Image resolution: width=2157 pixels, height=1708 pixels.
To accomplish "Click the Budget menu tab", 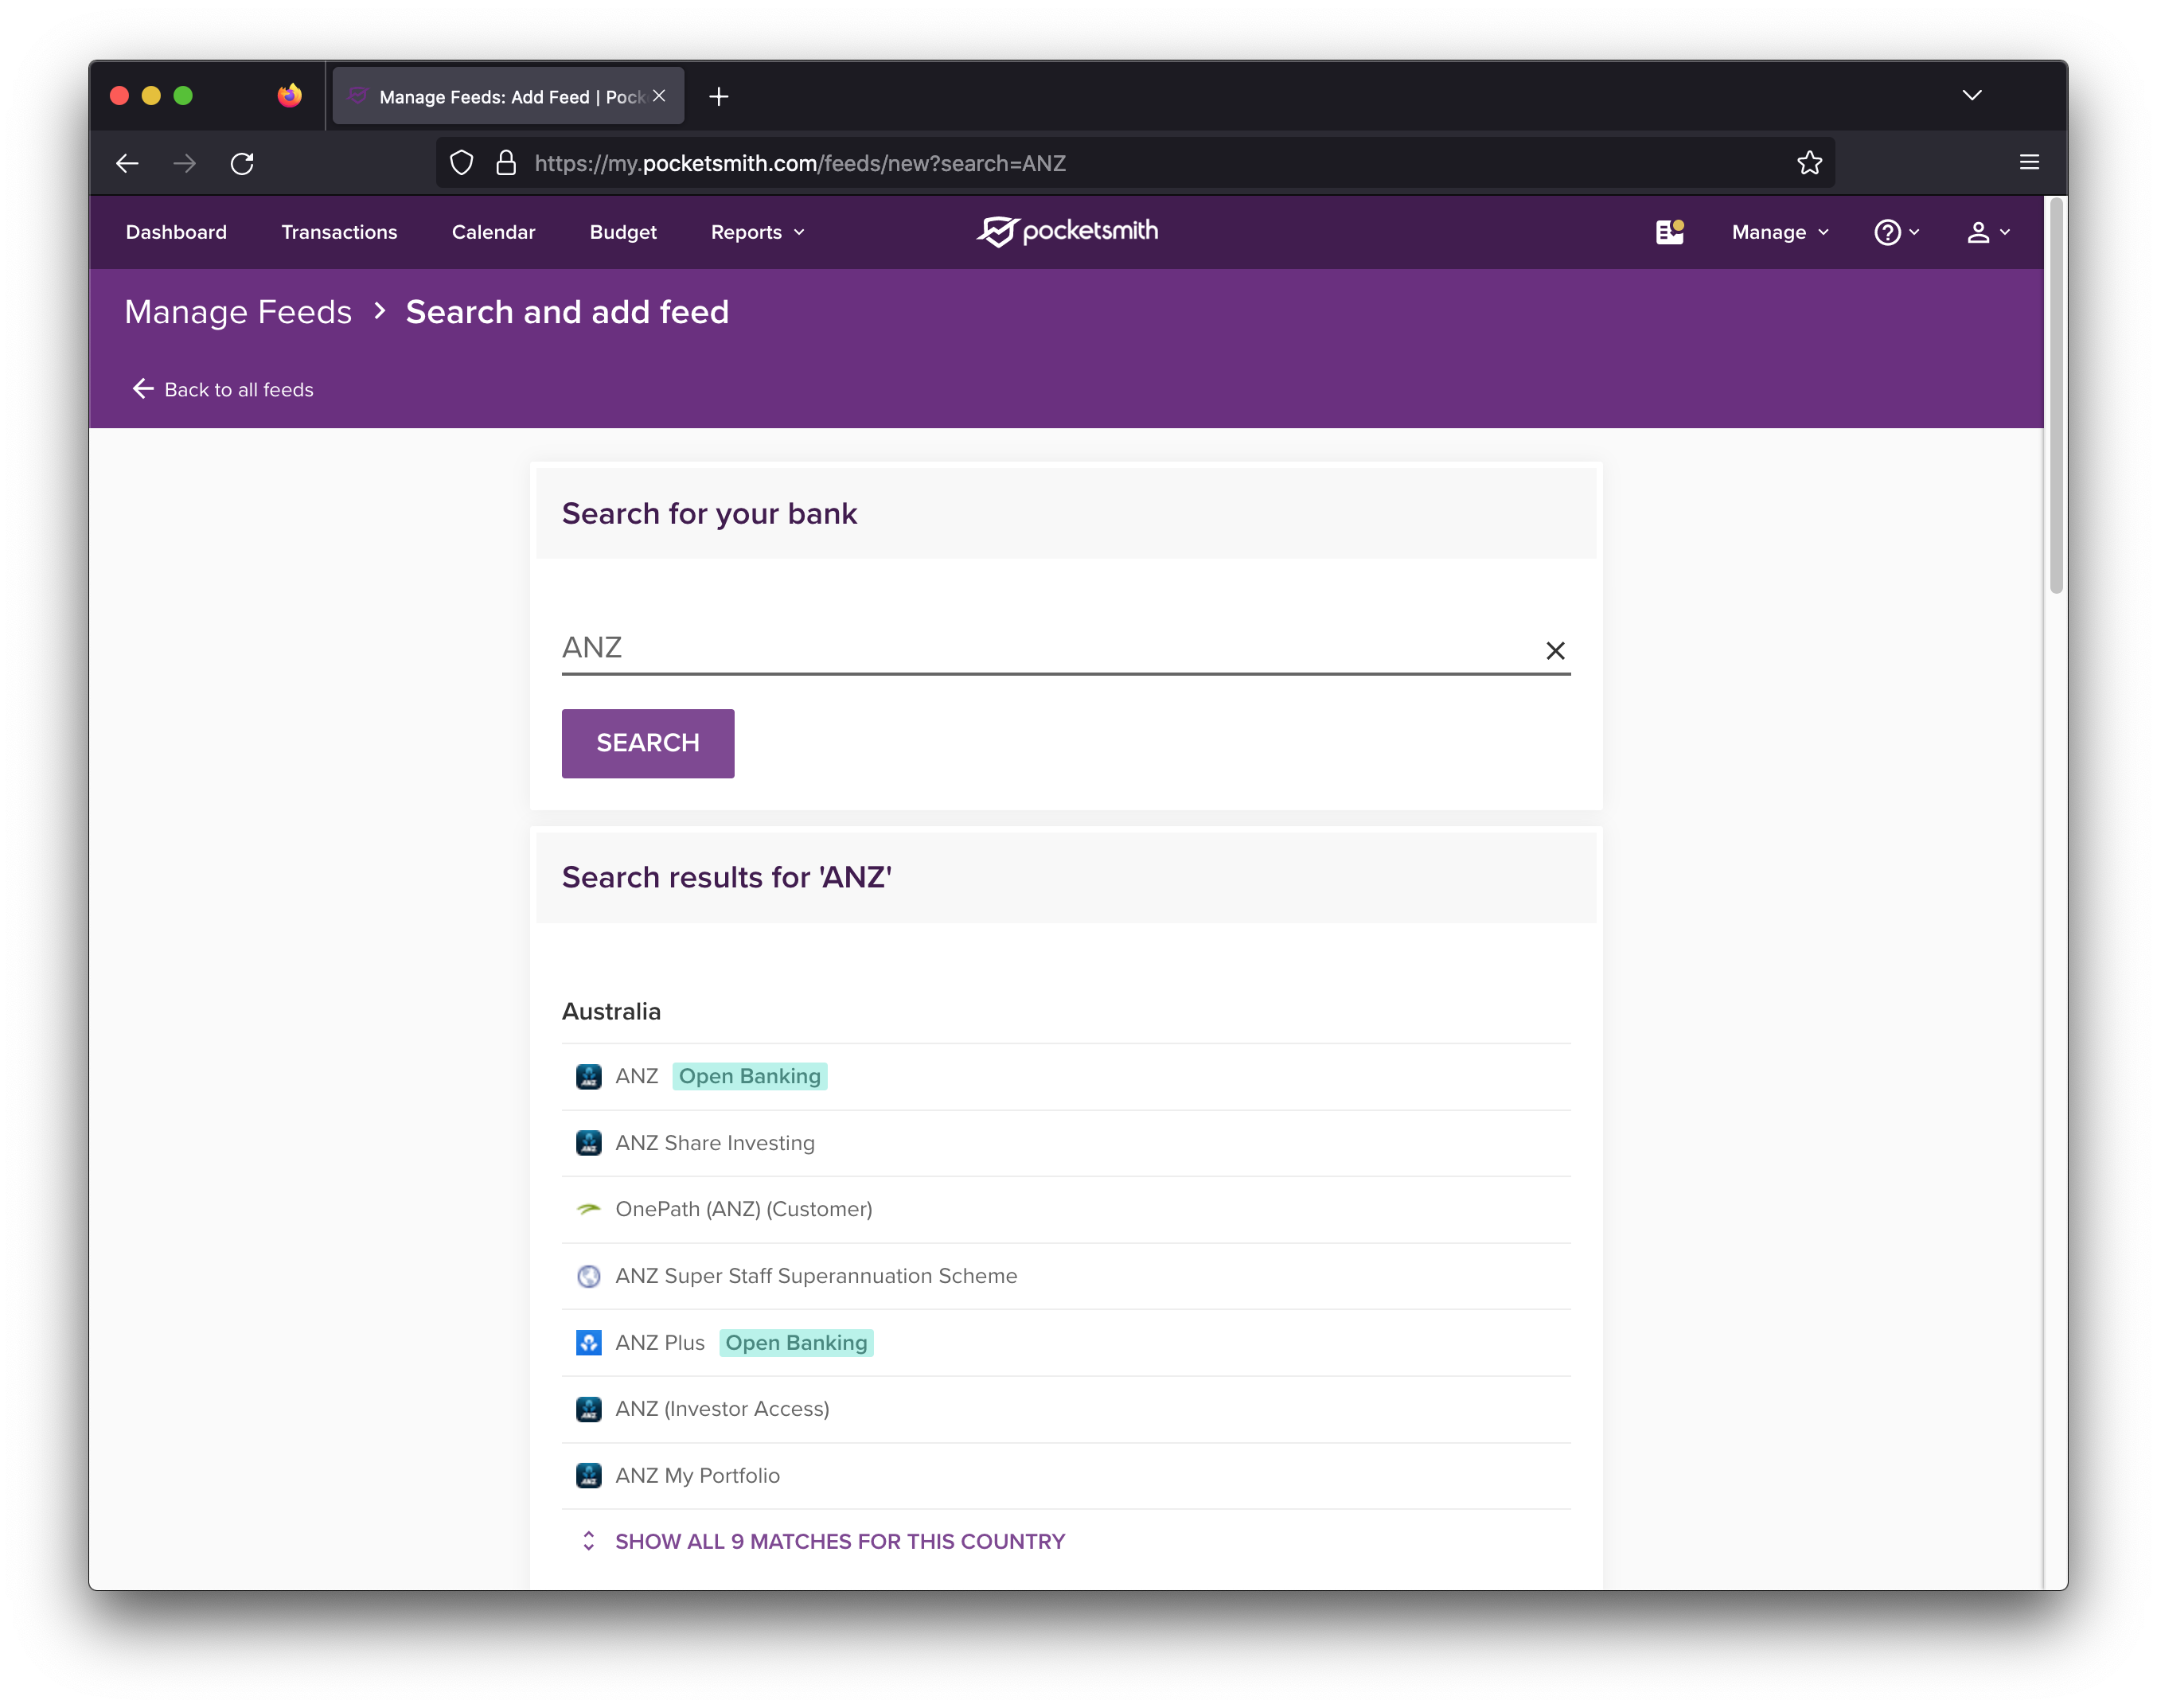I will (x=623, y=231).
